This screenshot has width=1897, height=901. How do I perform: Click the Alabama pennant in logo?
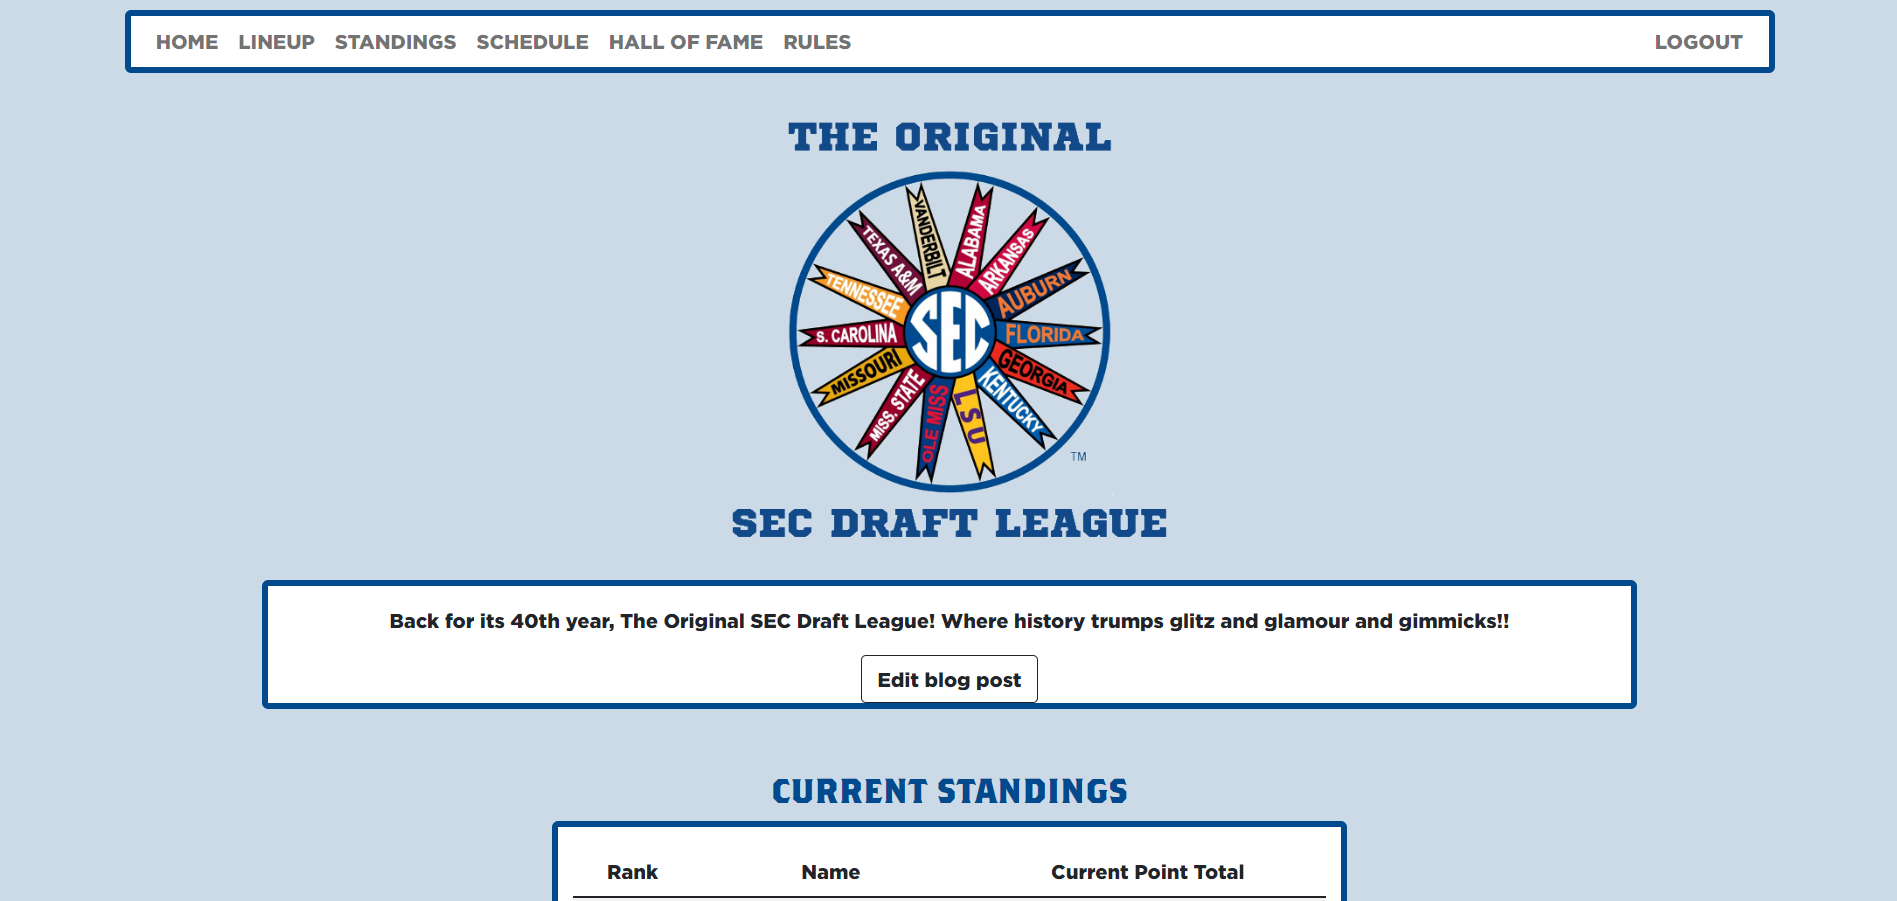(x=971, y=238)
